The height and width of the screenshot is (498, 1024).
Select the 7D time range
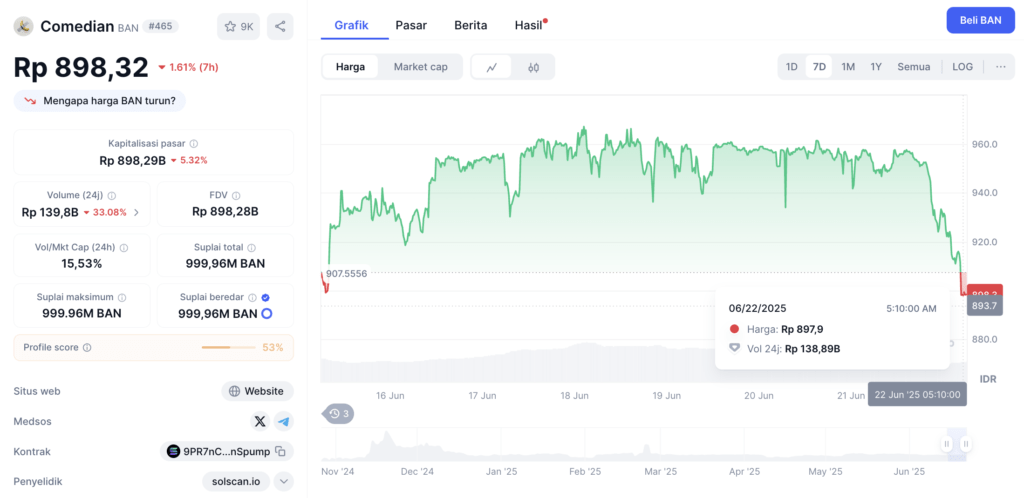pos(819,67)
